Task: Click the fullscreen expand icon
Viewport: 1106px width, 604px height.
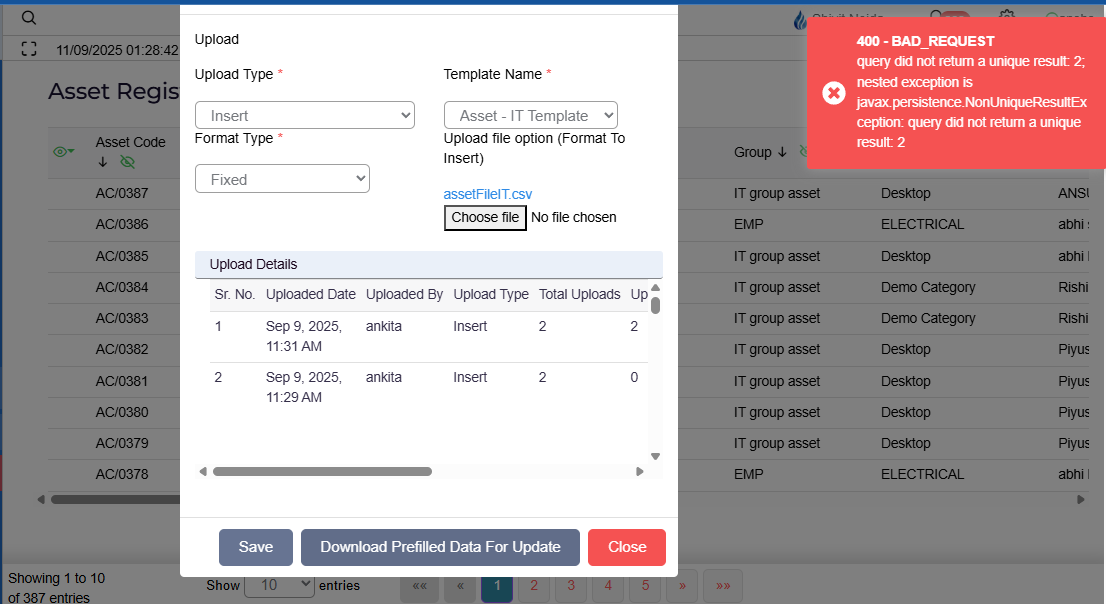Action: [x=29, y=49]
